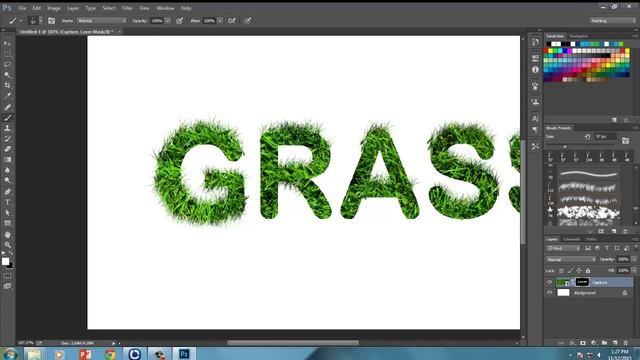Select the Move tool
Viewport: 640px width, 360px height.
[7, 44]
